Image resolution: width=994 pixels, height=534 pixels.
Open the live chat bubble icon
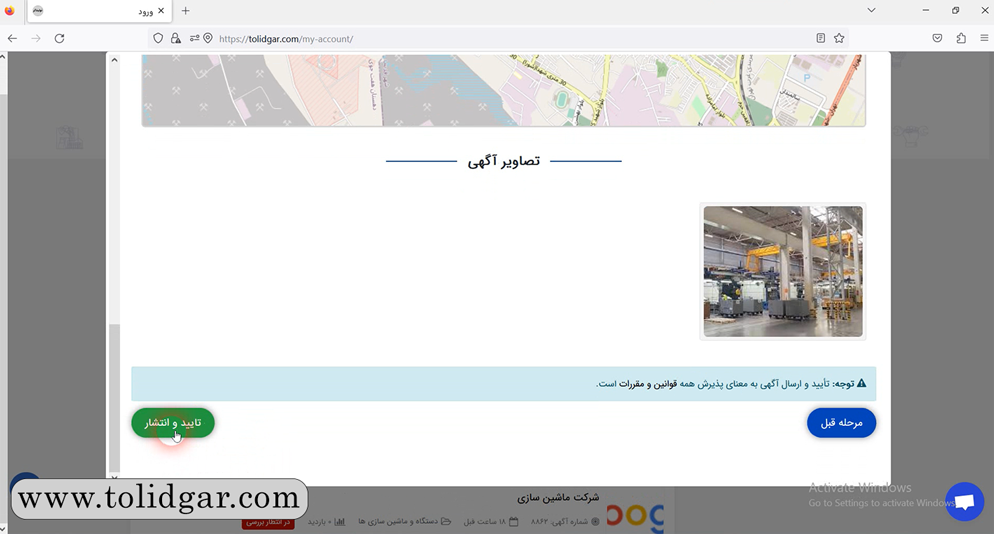pyautogui.click(x=964, y=502)
